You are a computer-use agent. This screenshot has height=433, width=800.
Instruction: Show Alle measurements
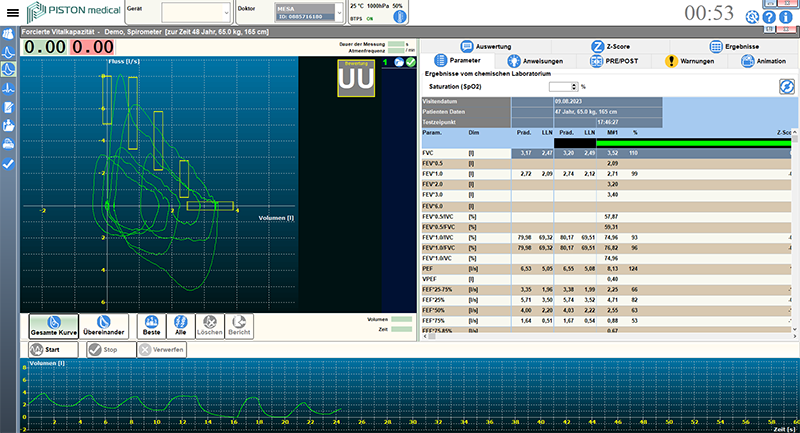click(x=181, y=326)
